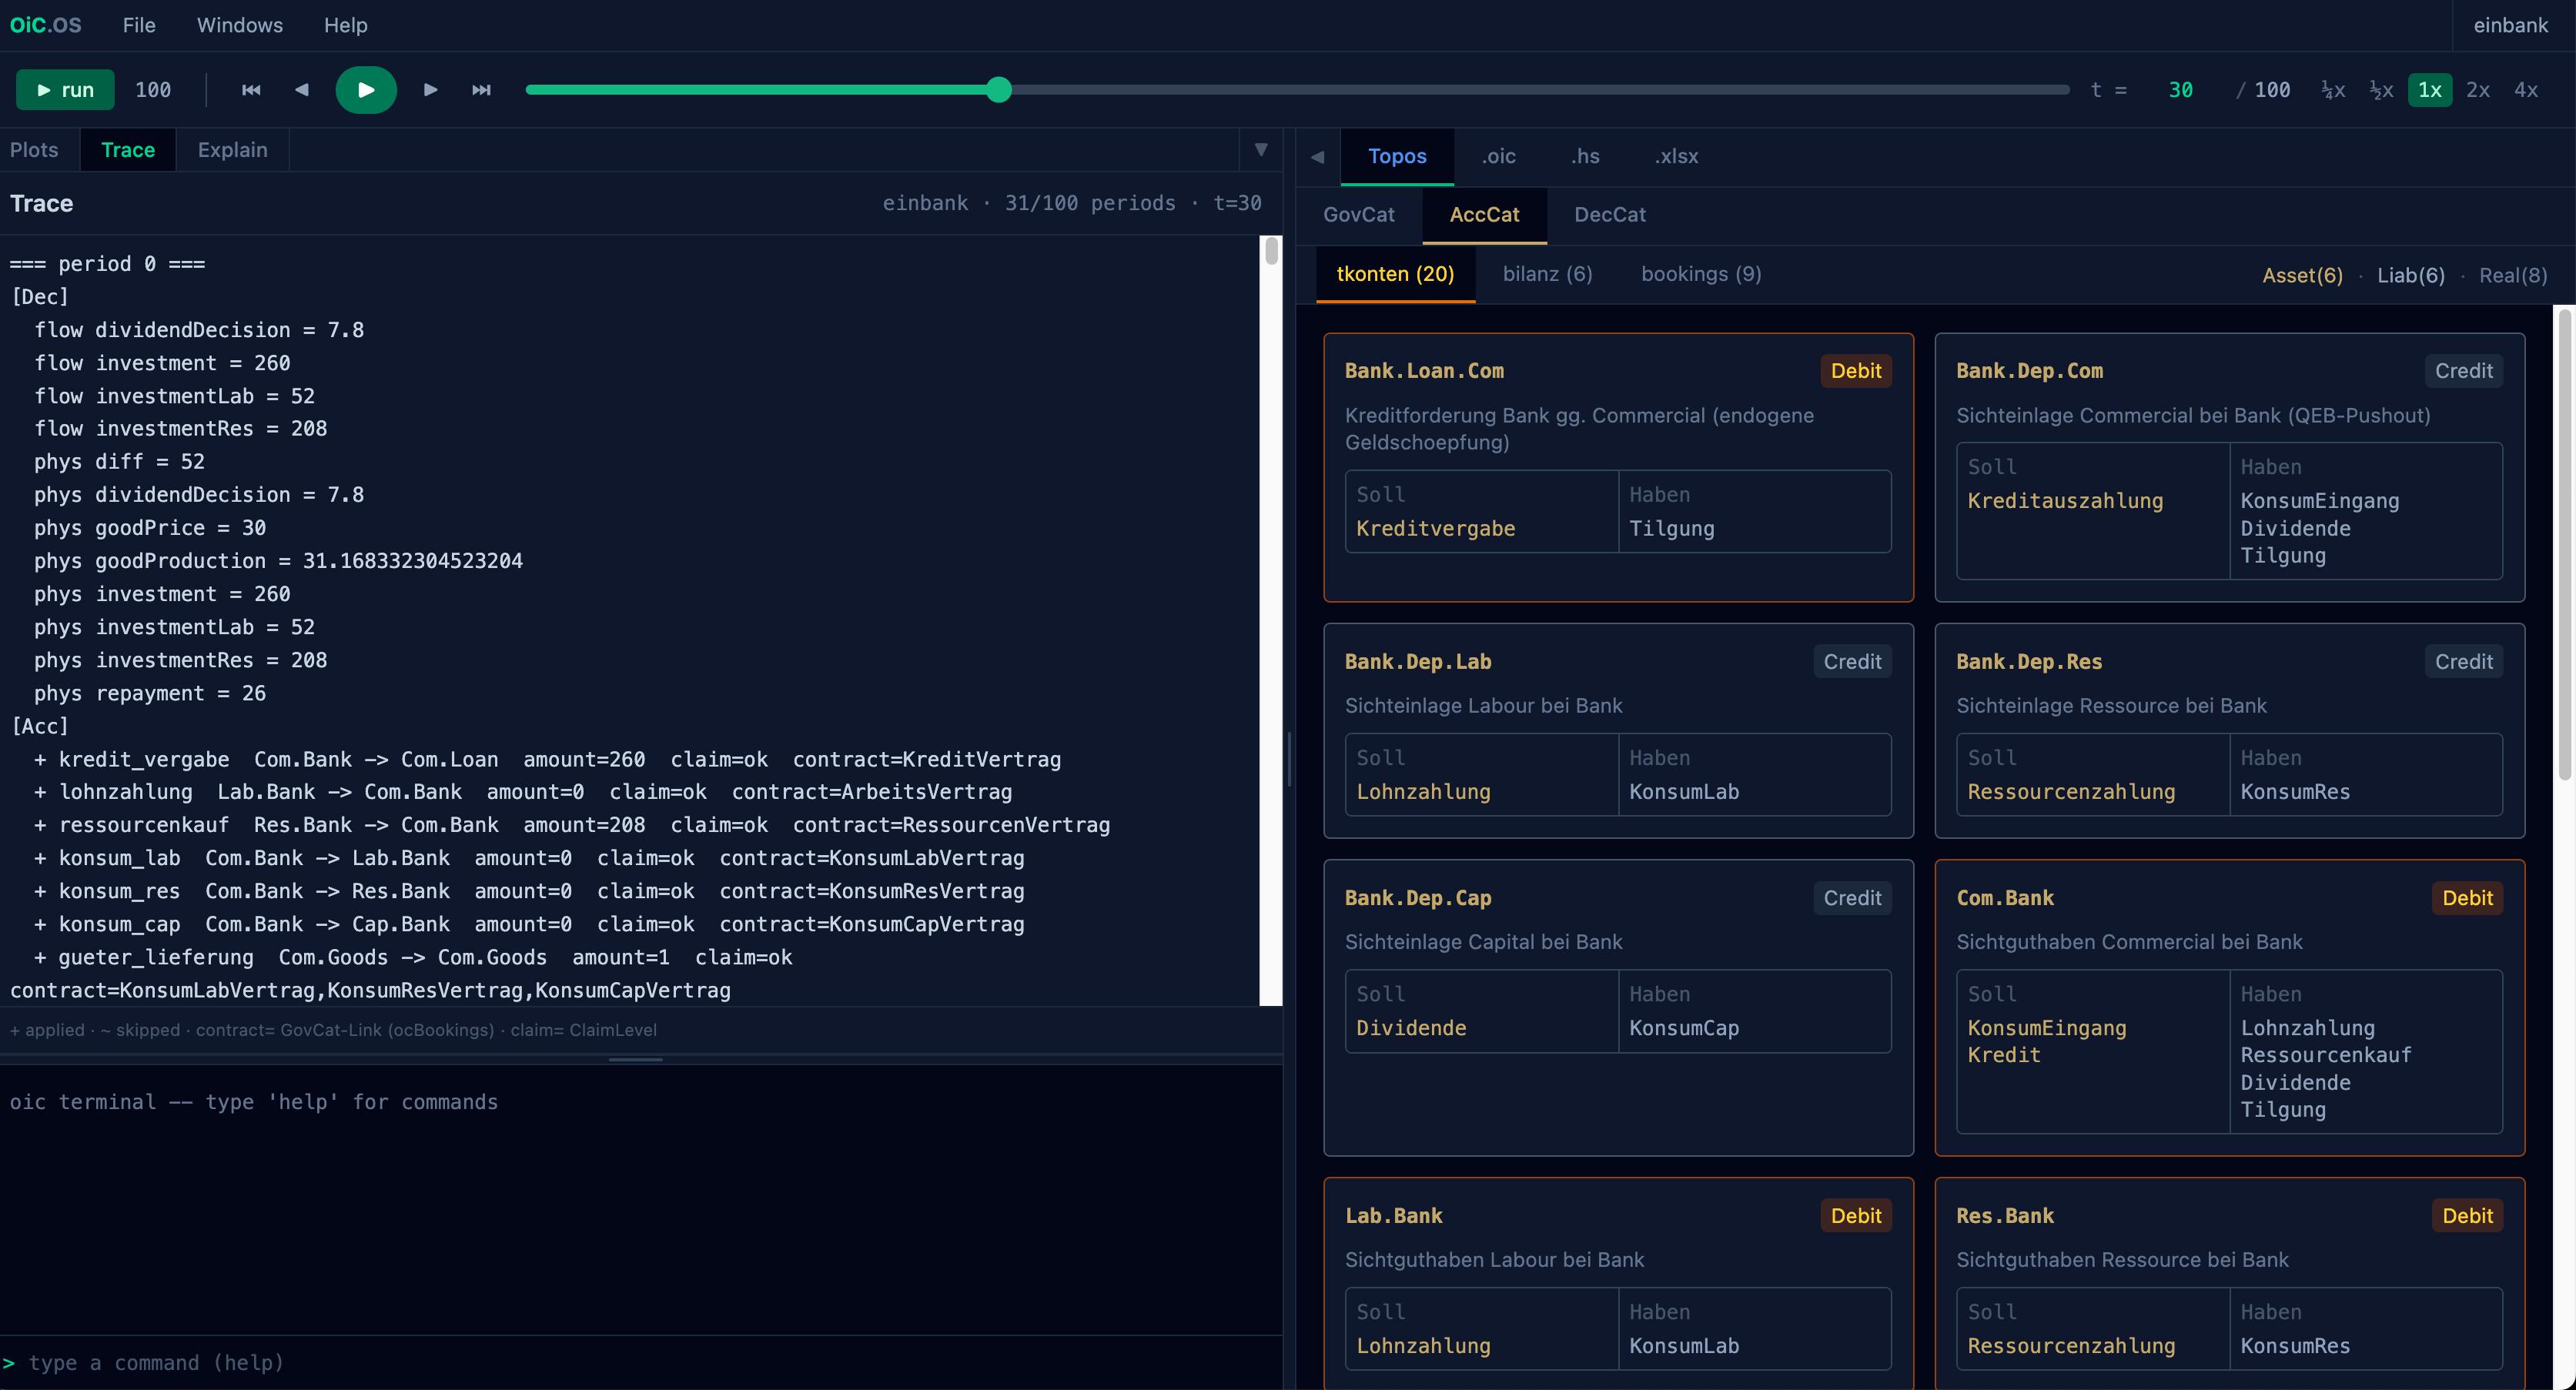Image resolution: width=2576 pixels, height=1390 pixels.
Task: Click Ressourcenkauf entry in Com.Bank Haben
Action: (2325, 1055)
